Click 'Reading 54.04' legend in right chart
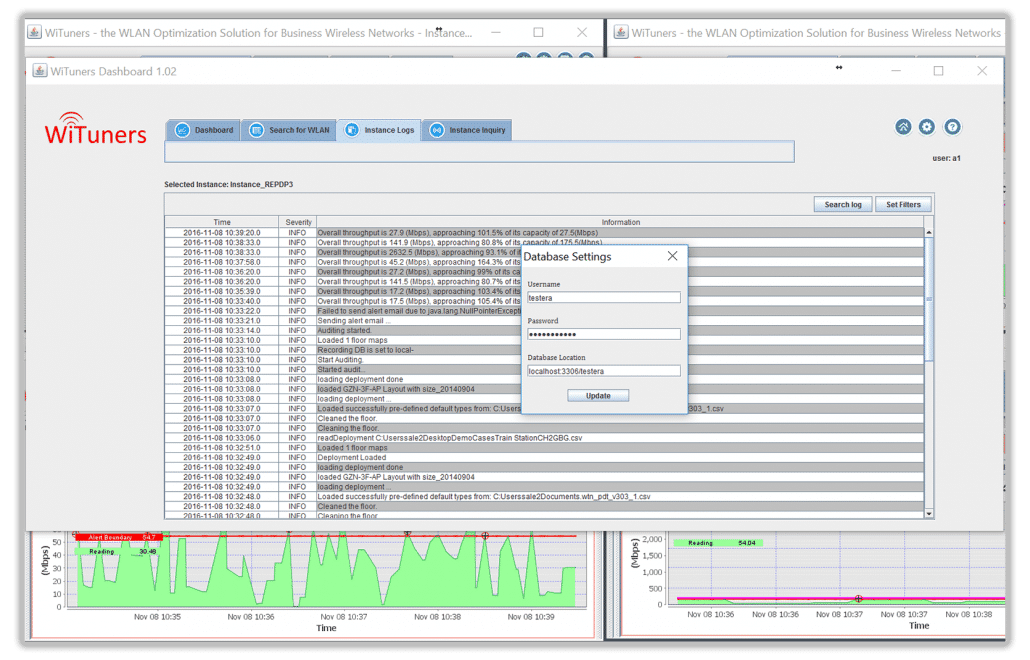This screenshot has height=660, width=1030. click(721, 543)
